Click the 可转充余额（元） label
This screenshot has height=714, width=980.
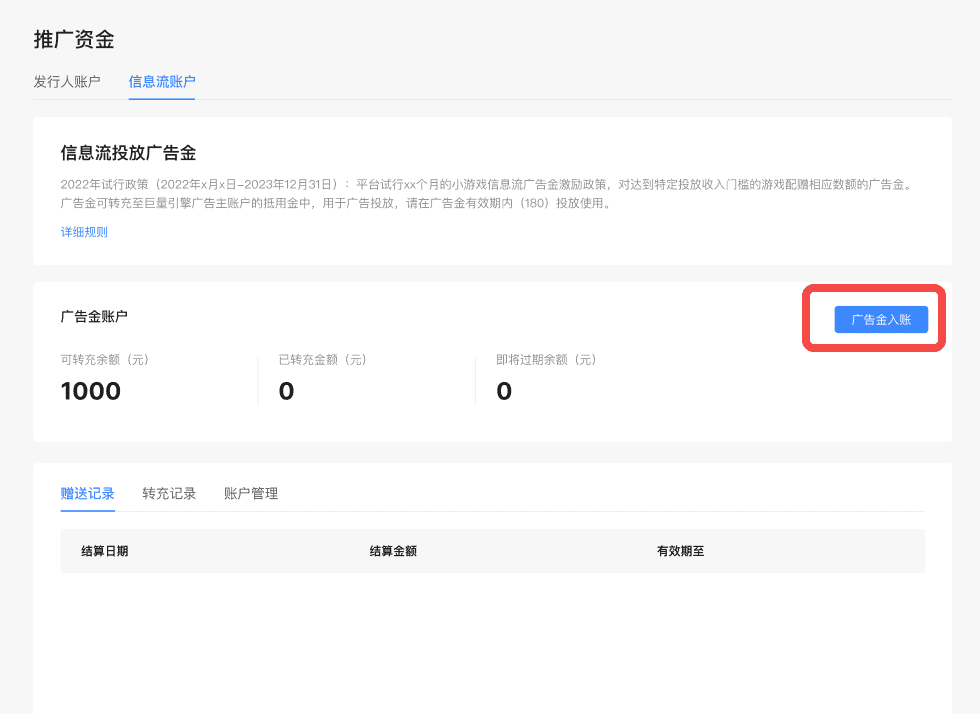[x=105, y=360]
